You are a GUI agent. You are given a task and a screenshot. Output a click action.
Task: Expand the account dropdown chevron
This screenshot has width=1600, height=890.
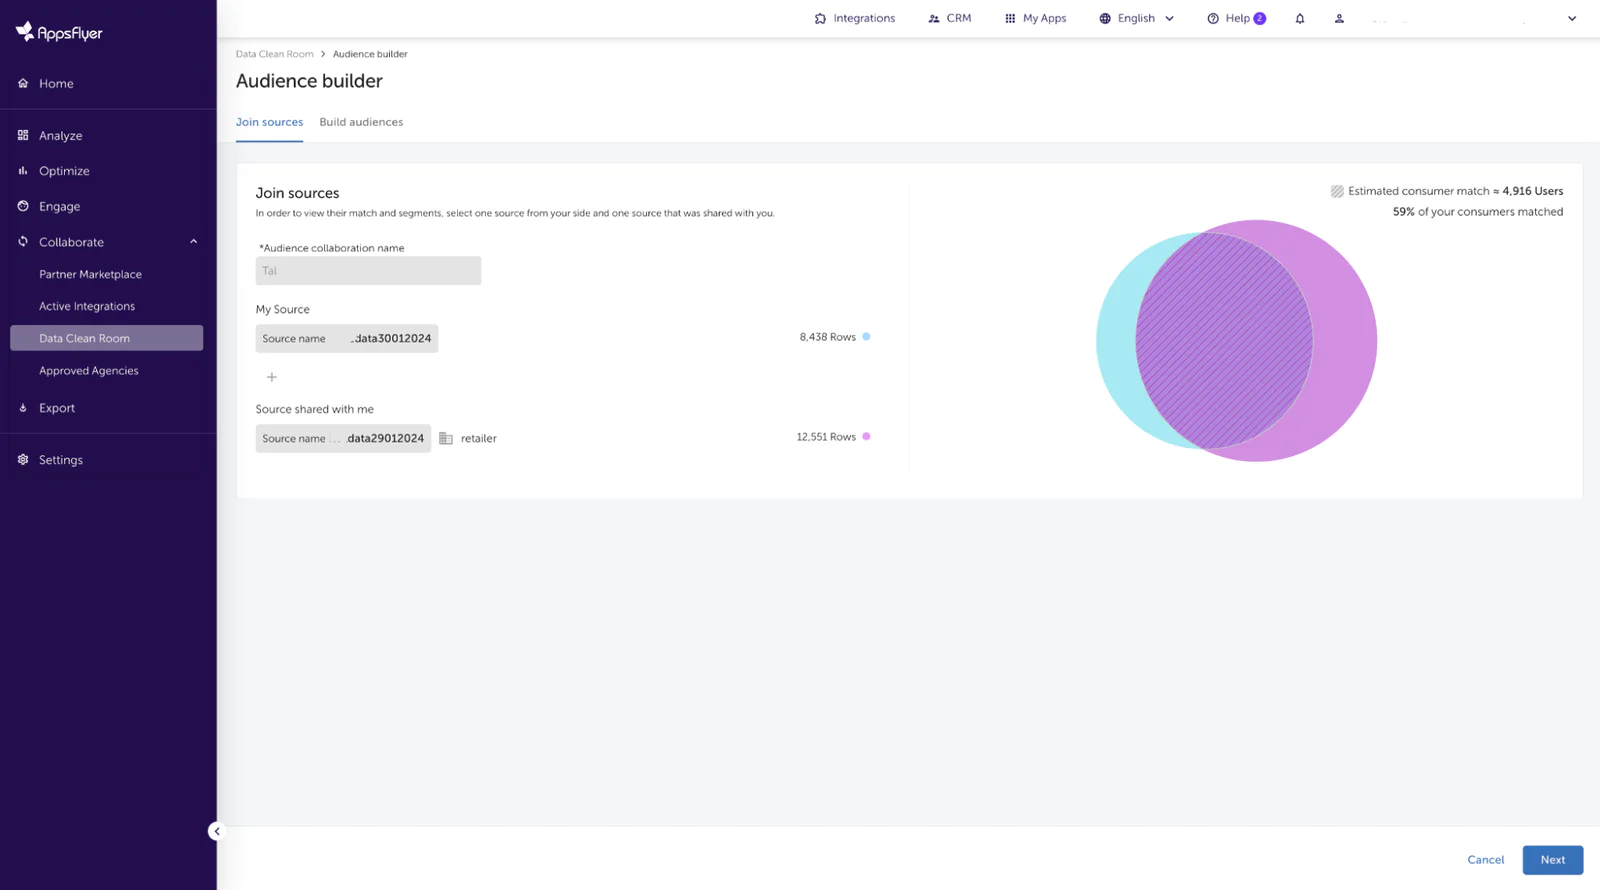pos(1571,19)
